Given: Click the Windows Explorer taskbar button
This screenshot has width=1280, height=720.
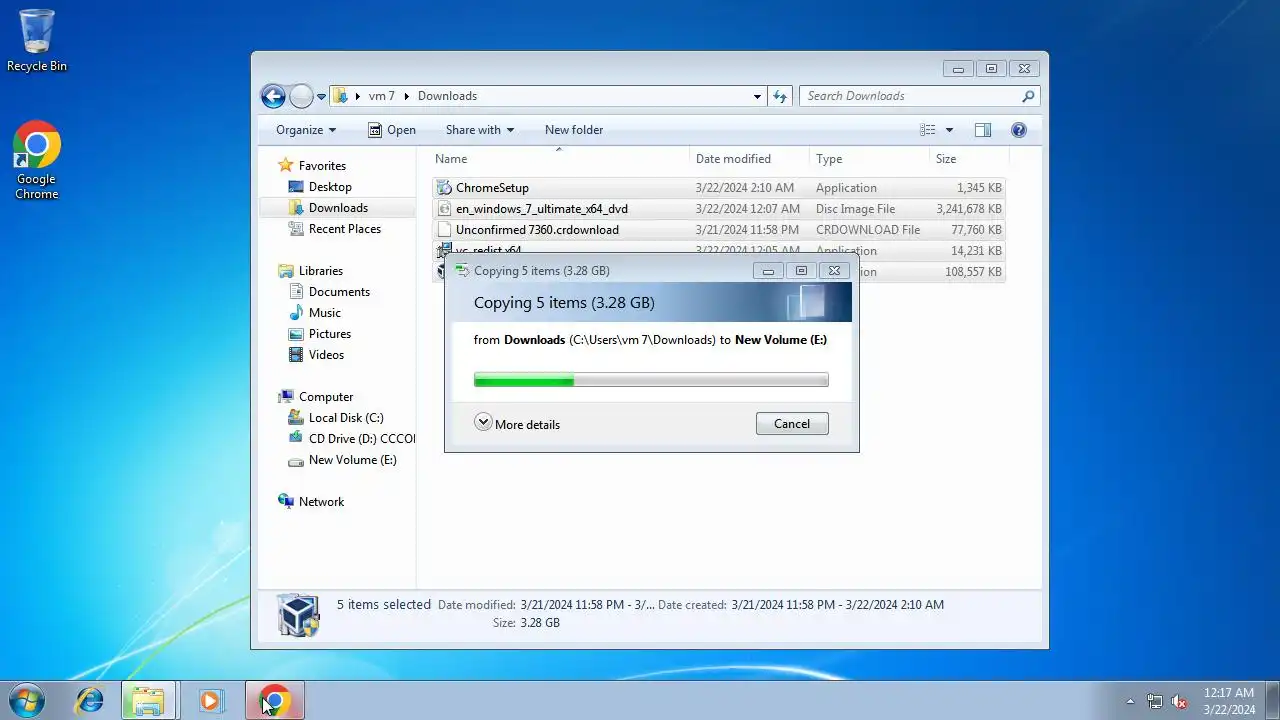Looking at the screenshot, I should tap(149, 701).
